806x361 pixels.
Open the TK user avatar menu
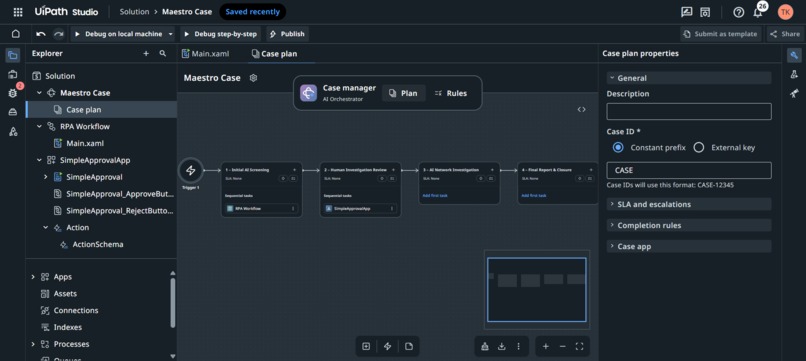coord(785,12)
